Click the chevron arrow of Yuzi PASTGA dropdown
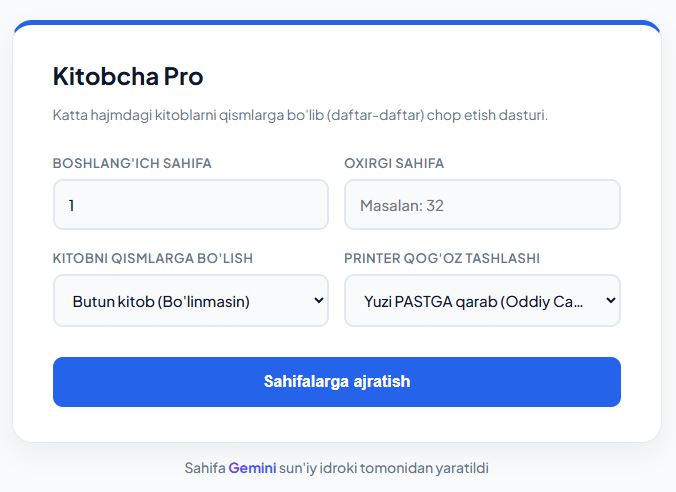Screen dimensions: 676x492 click(610, 300)
